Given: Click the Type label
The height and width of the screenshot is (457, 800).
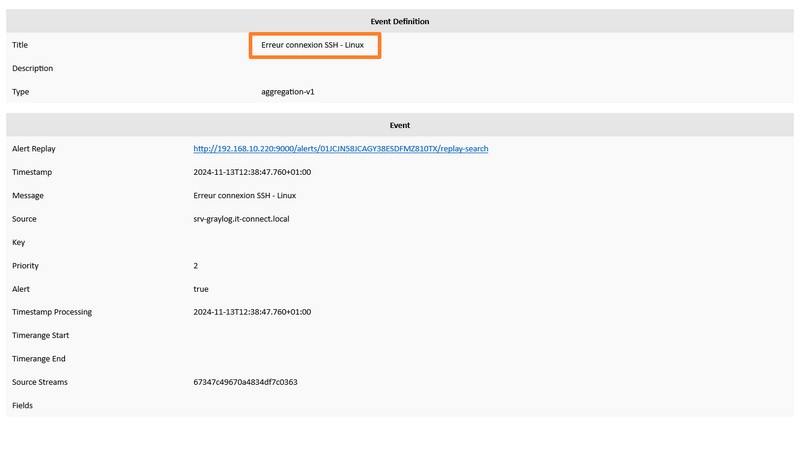Looking at the screenshot, I should coord(20,92).
